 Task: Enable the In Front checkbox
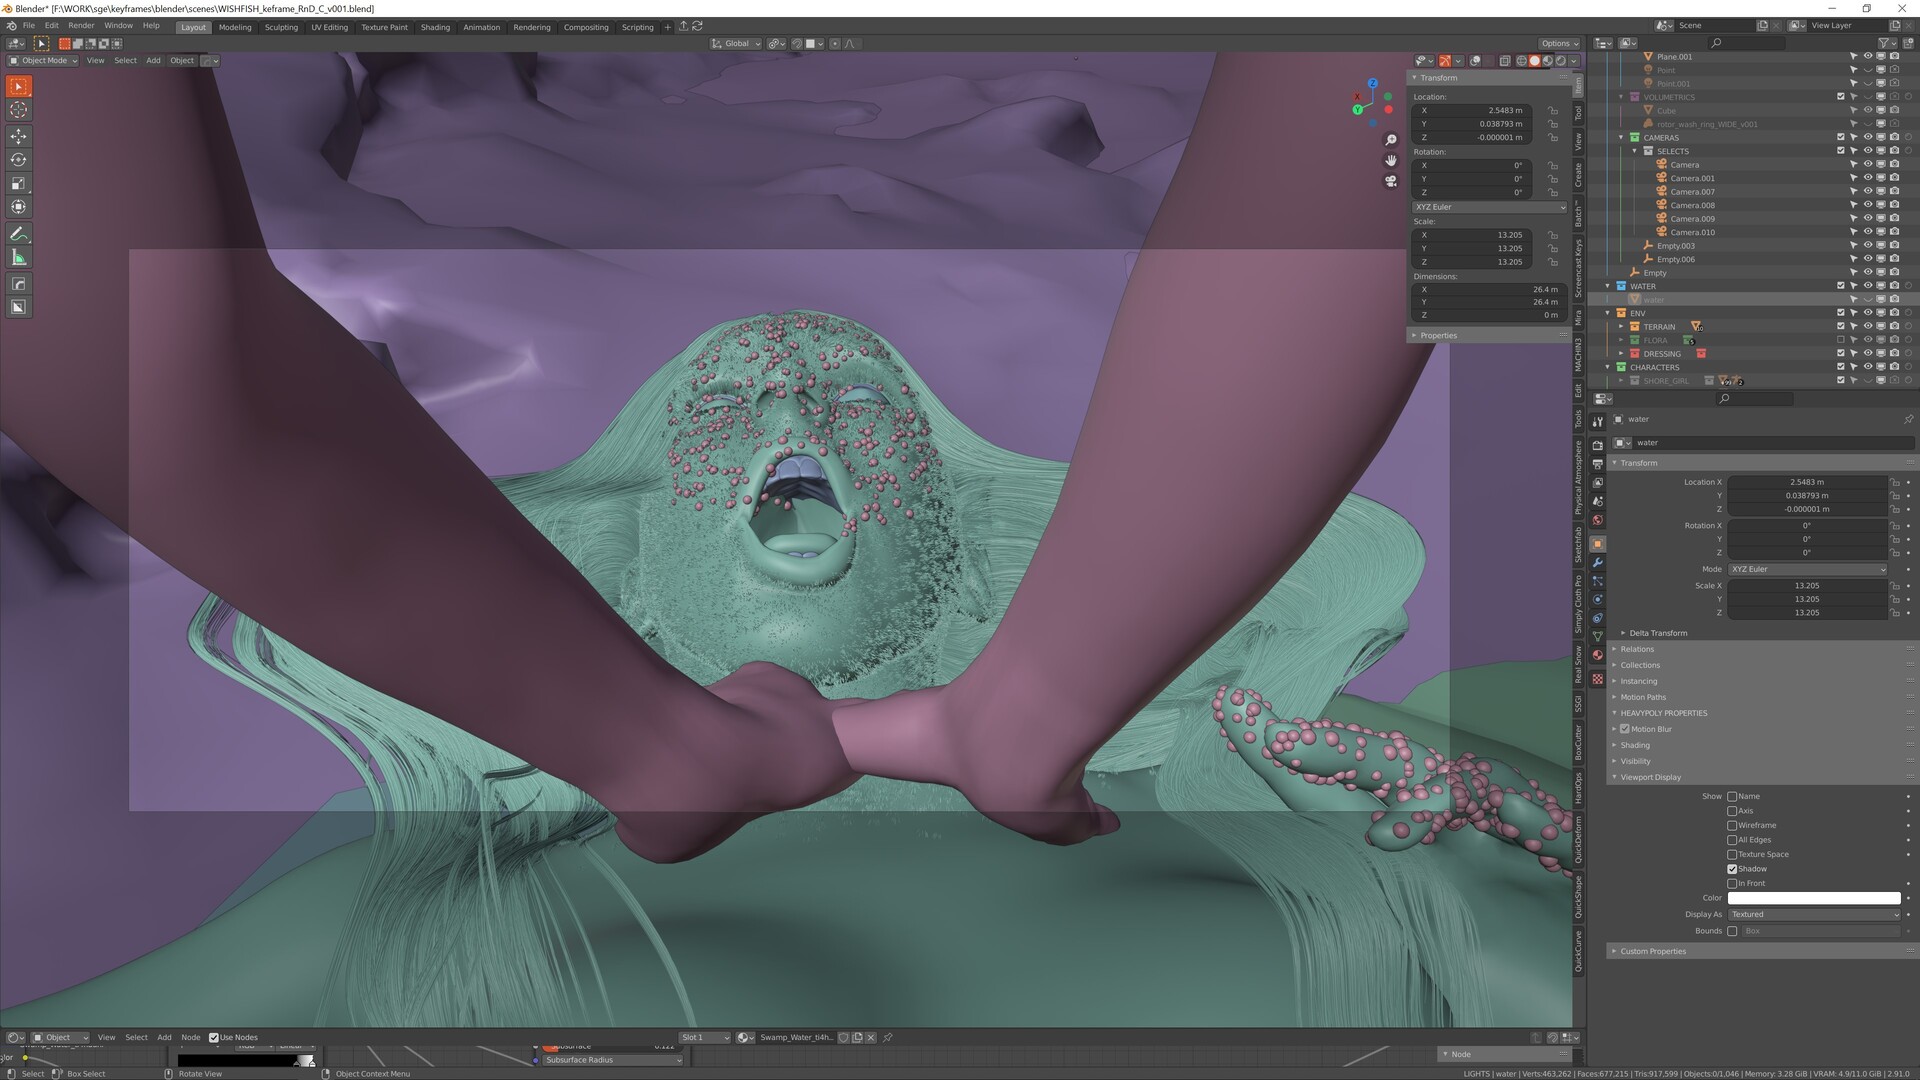click(1732, 884)
